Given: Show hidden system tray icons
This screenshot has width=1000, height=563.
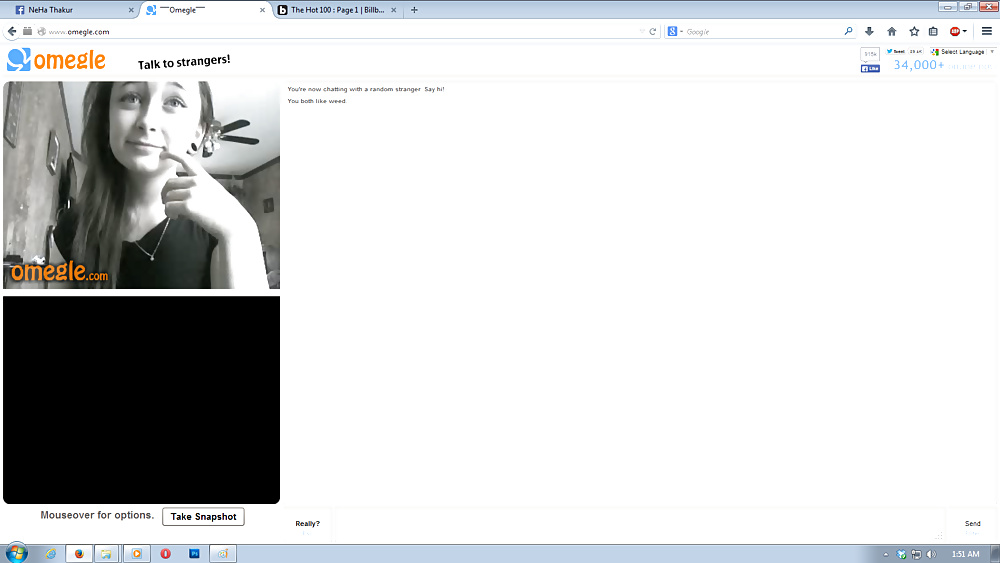Looking at the screenshot, I should (885, 554).
